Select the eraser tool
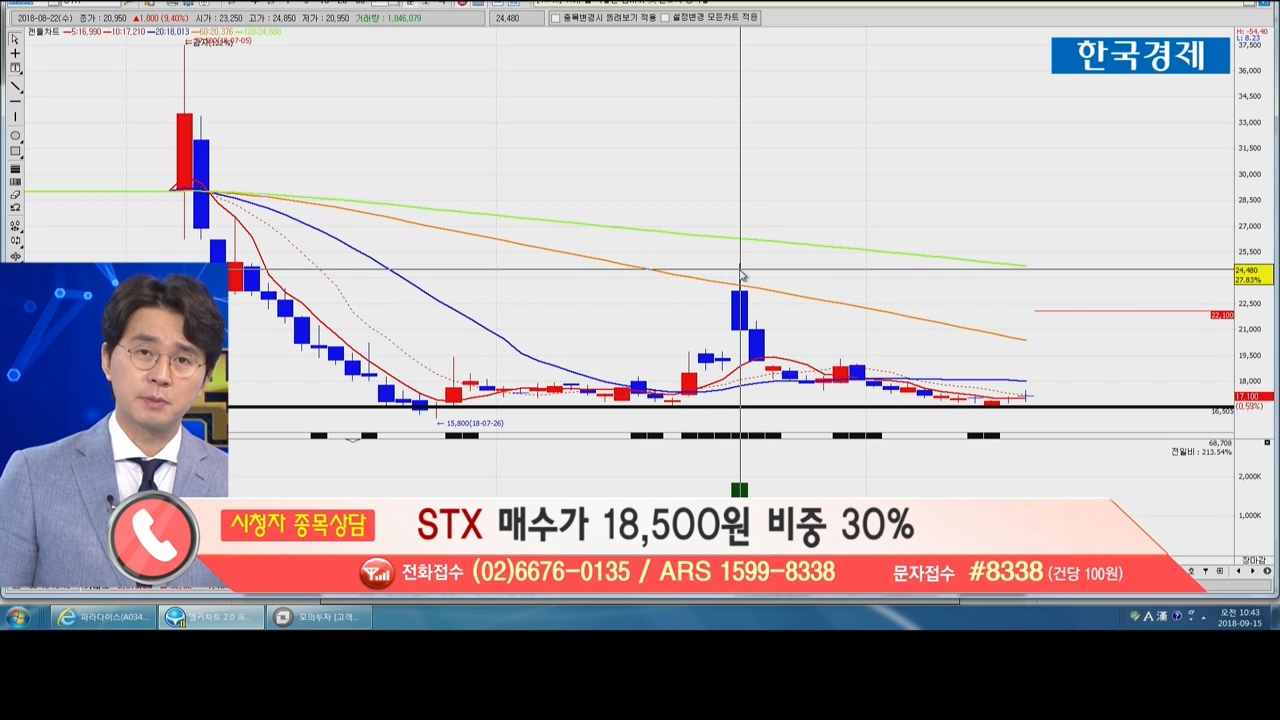 (x=15, y=195)
